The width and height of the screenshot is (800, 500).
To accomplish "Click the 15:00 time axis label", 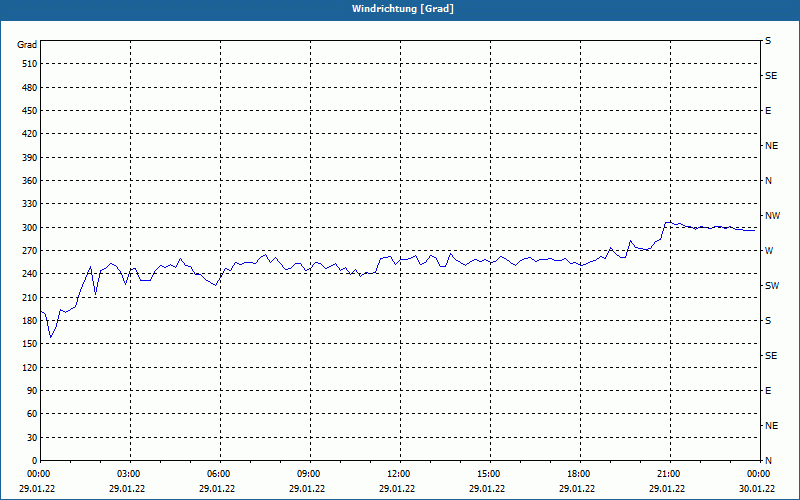I will [488, 474].
